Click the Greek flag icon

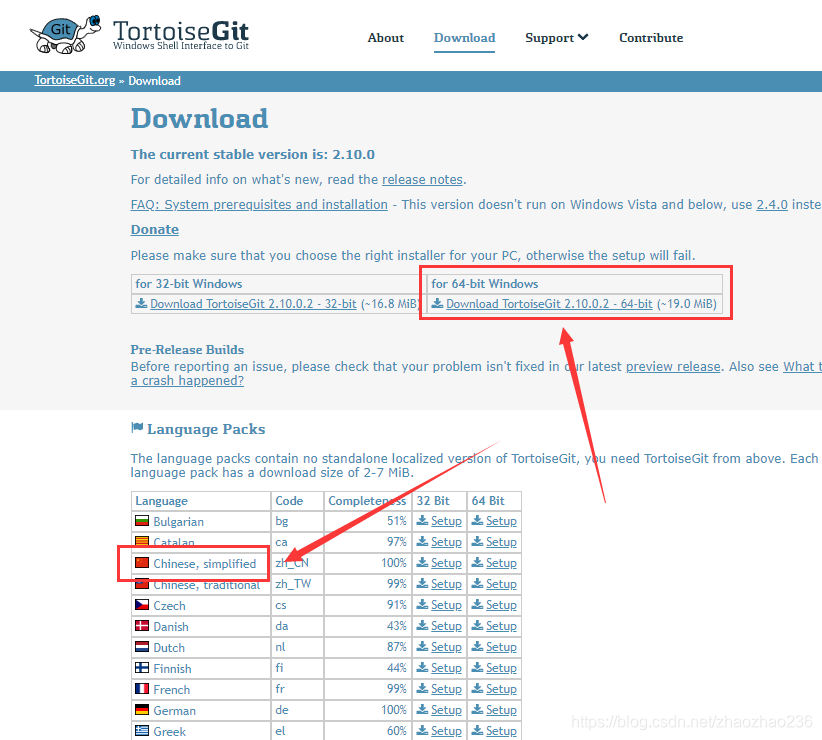142,731
